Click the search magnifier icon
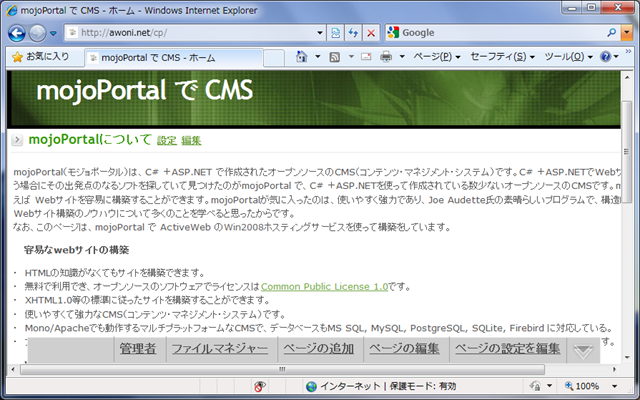Image resolution: width=640 pixels, height=400 pixels. 611,33
